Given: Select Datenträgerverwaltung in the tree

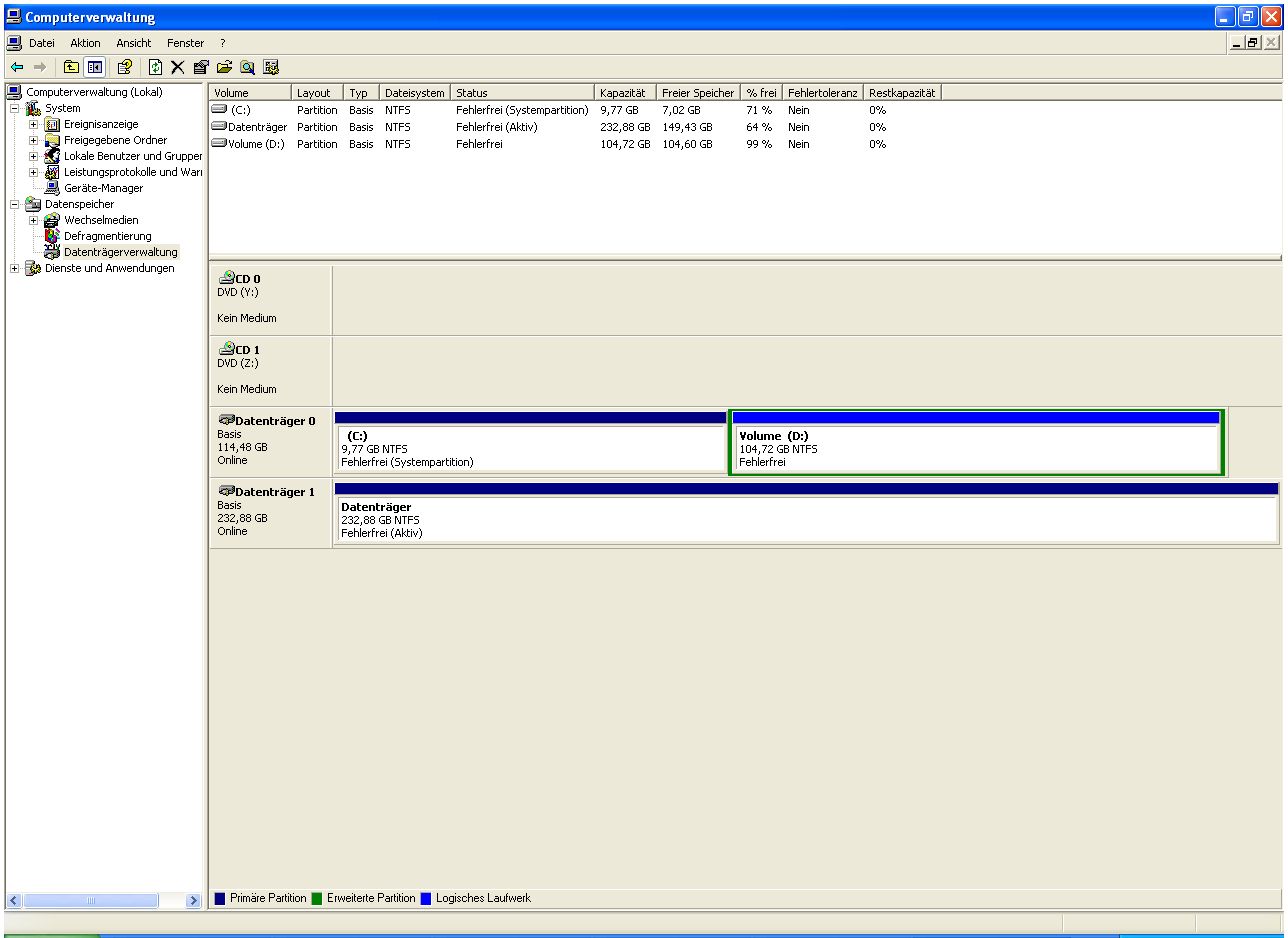Looking at the screenshot, I should 120,252.
